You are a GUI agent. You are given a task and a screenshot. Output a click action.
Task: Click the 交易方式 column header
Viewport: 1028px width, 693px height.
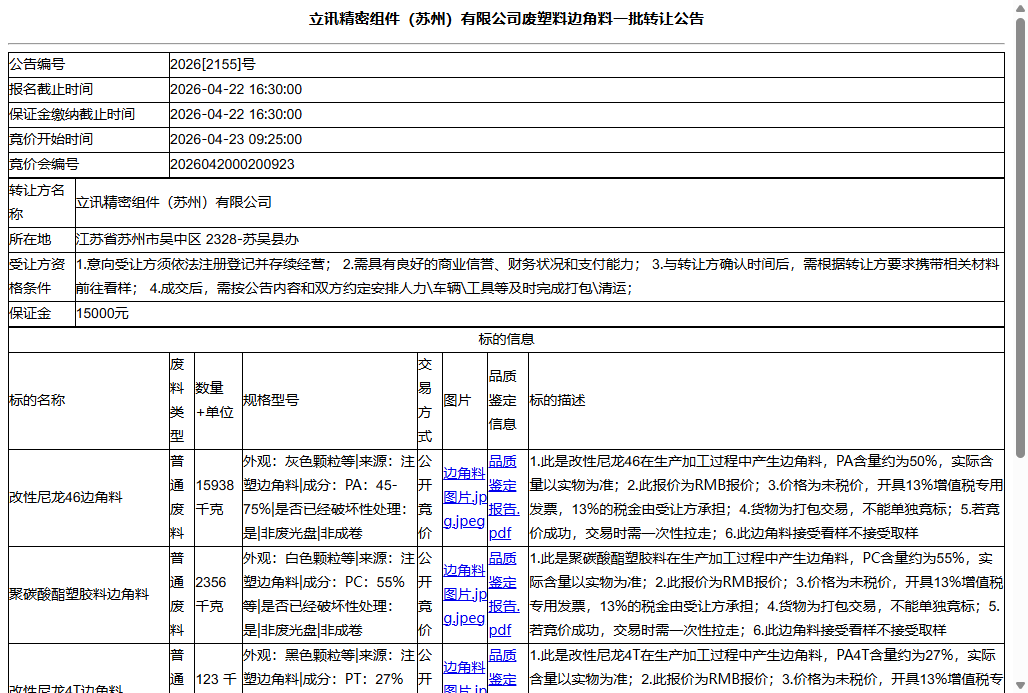coord(430,401)
